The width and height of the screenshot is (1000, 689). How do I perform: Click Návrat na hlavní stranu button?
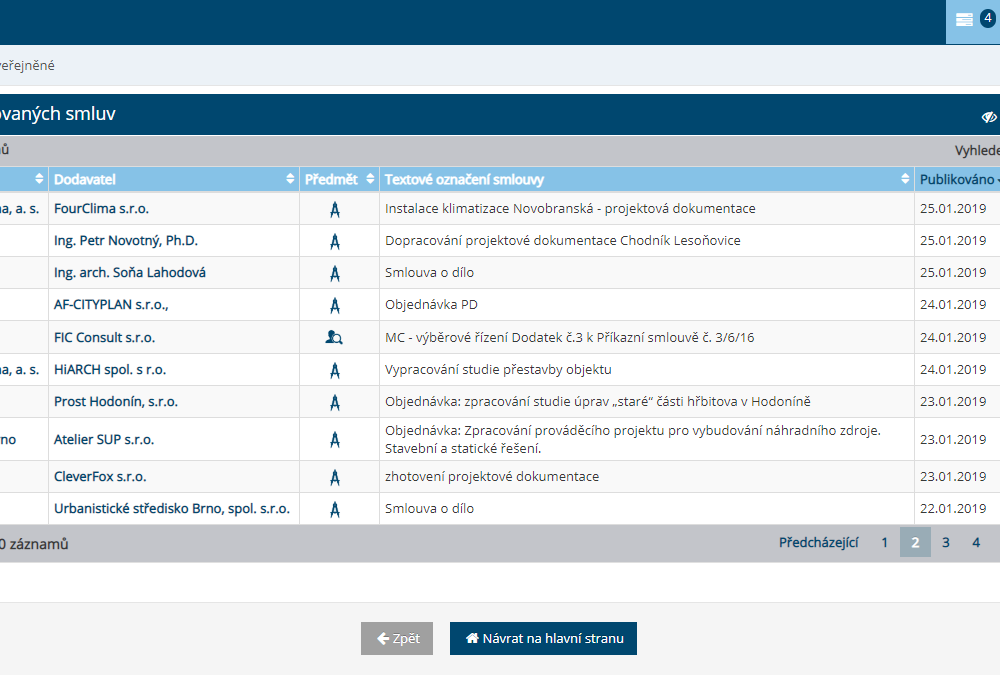tap(543, 639)
